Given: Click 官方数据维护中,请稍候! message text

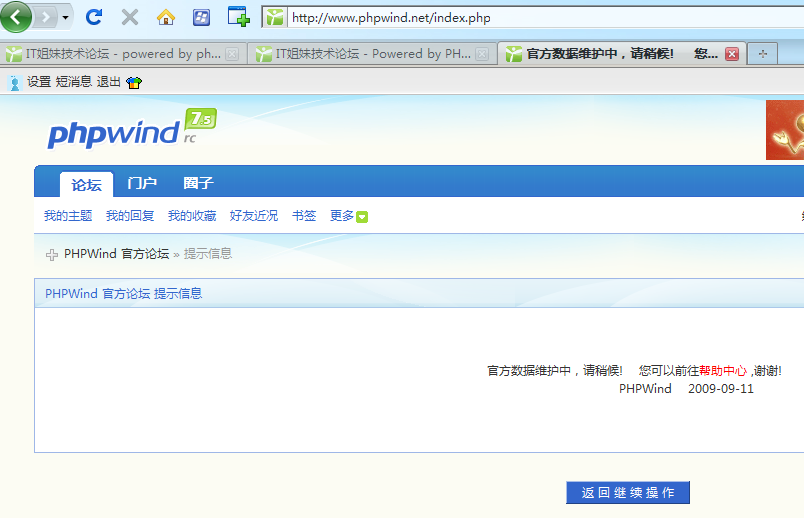Looking at the screenshot, I should (x=554, y=371).
